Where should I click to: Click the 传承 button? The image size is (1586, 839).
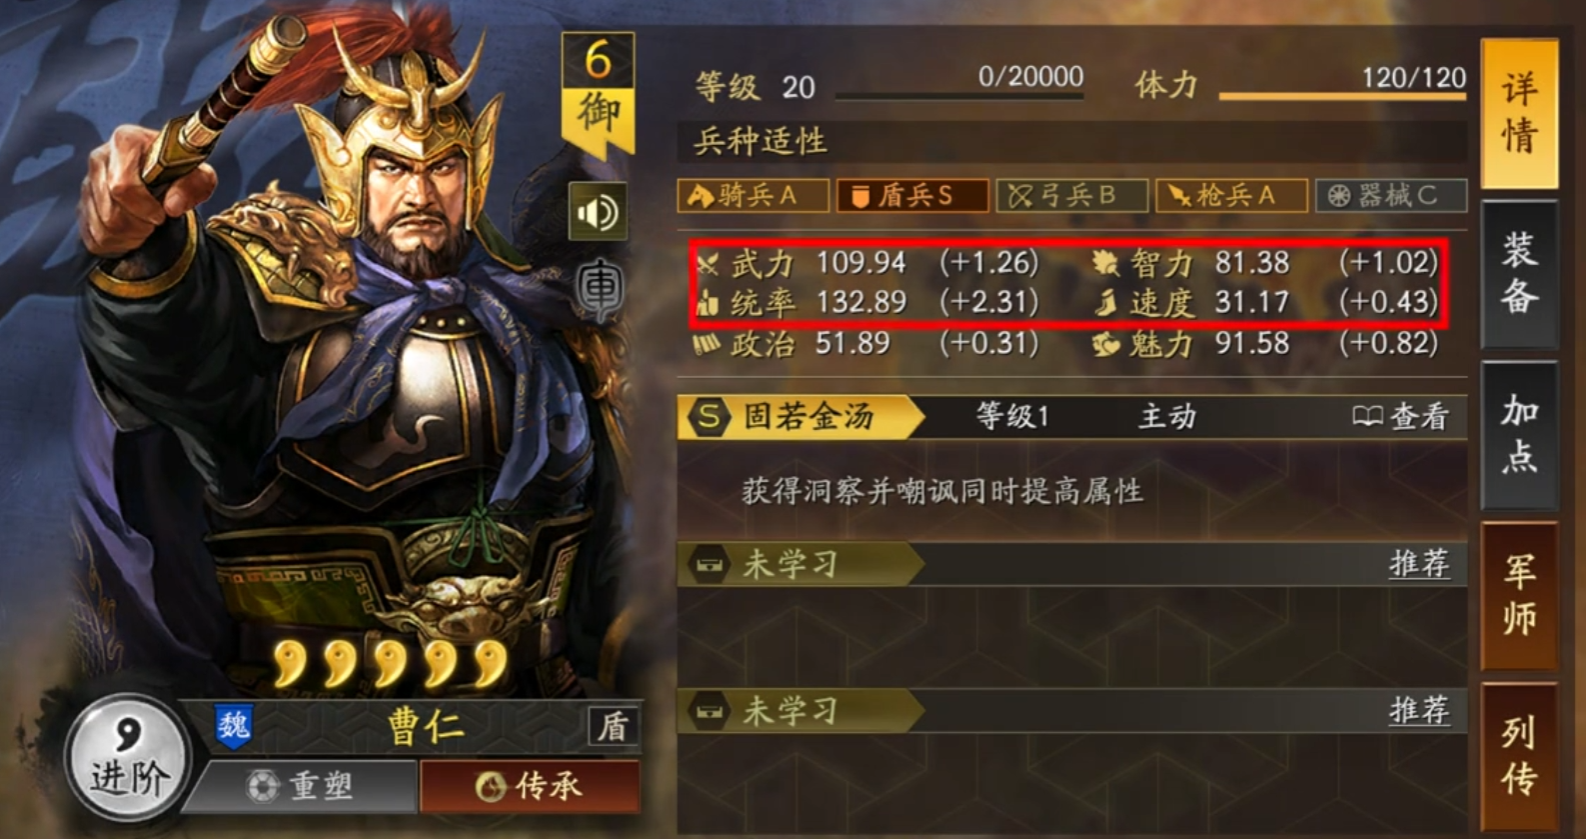pos(530,786)
